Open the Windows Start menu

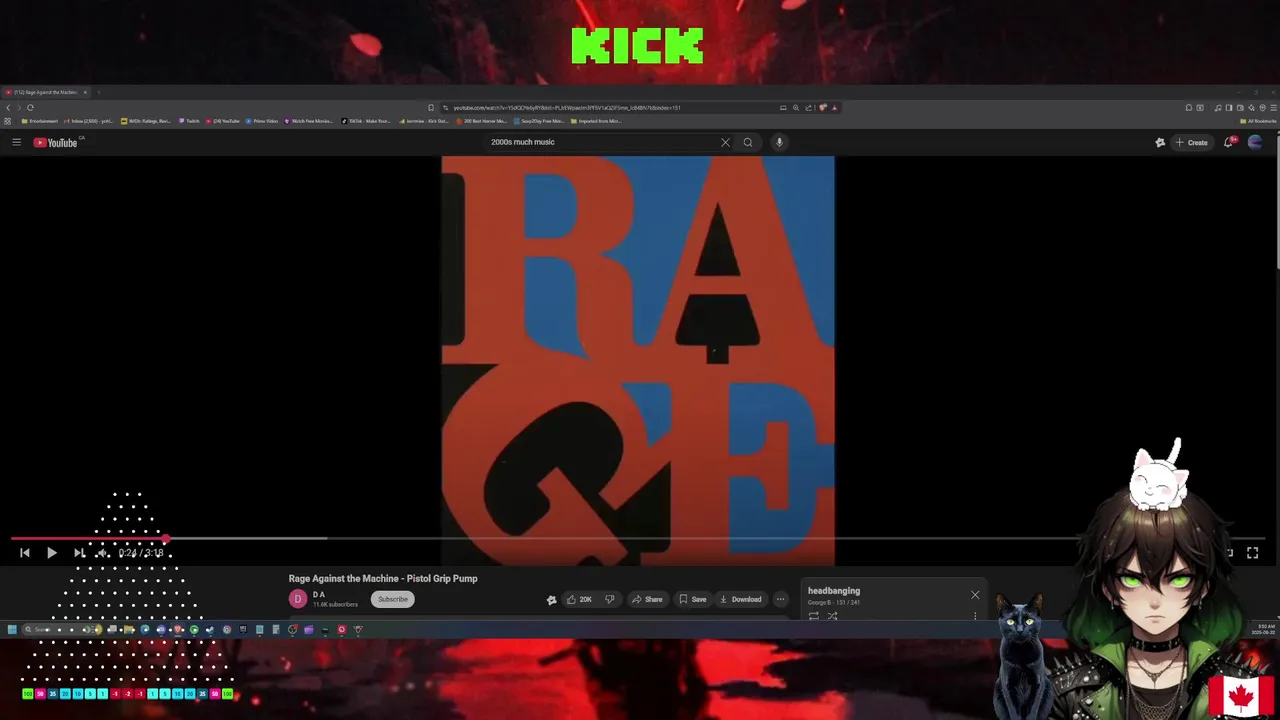coord(12,630)
